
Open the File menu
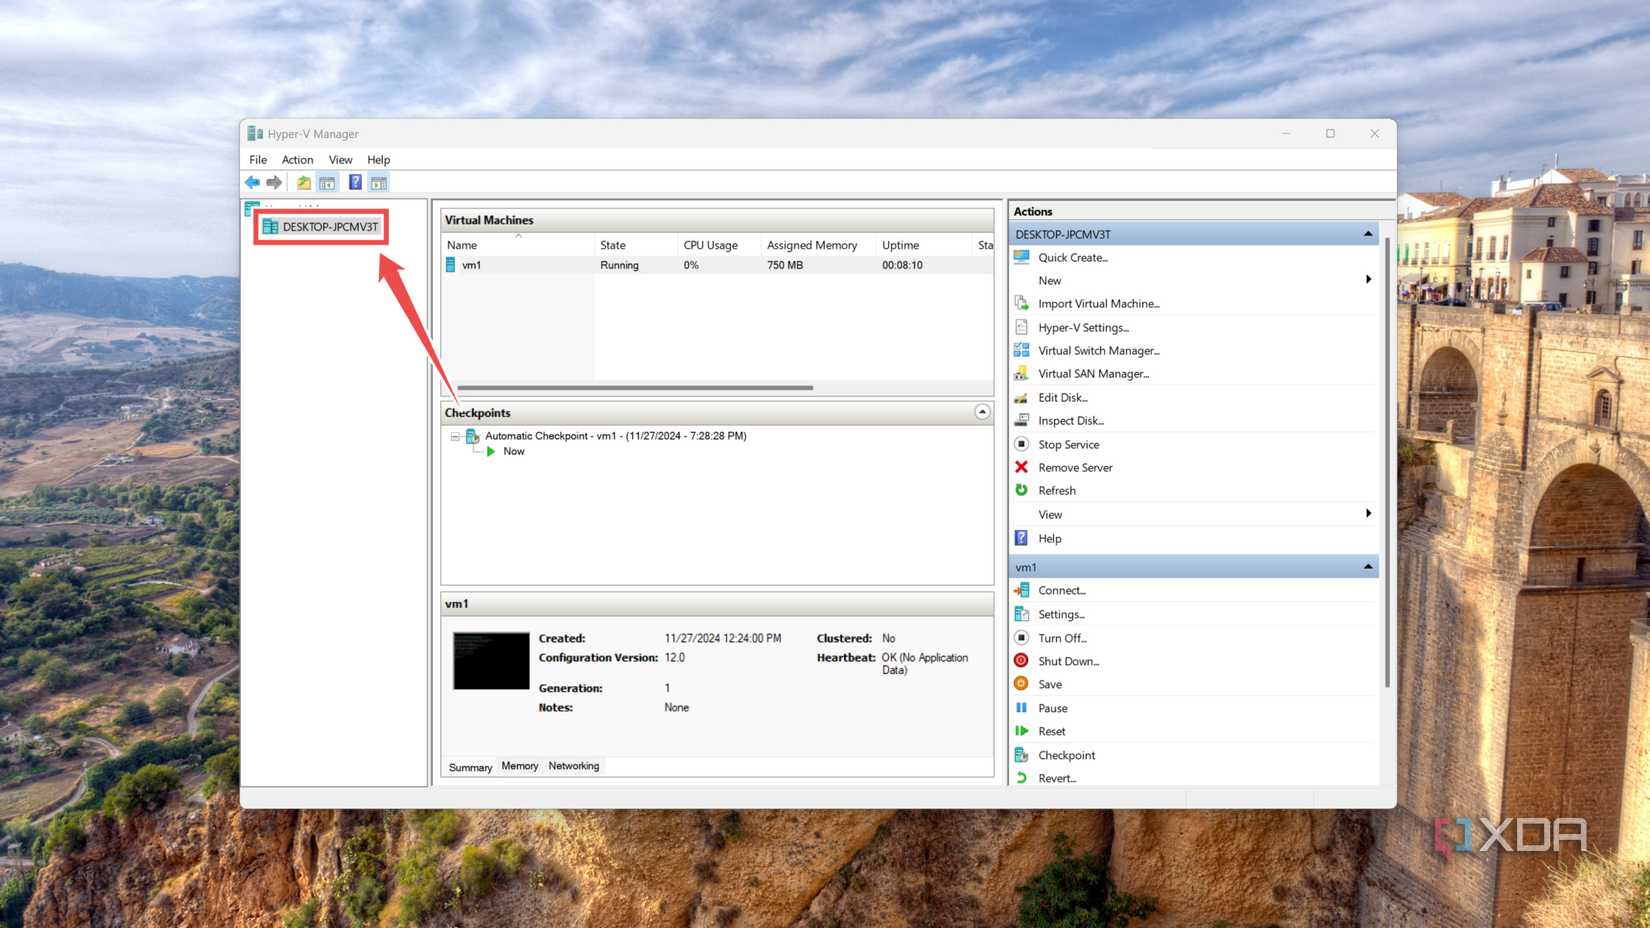coord(258,160)
